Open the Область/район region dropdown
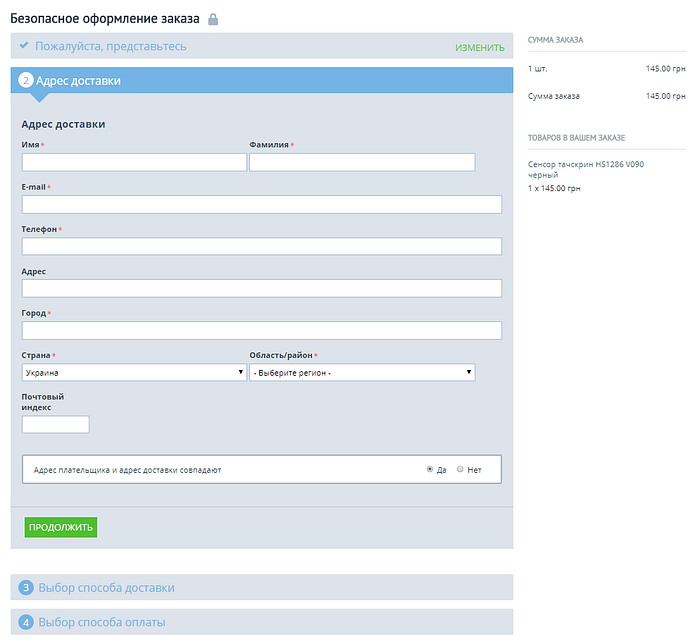This screenshot has height=642, width=700. point(362,373)
